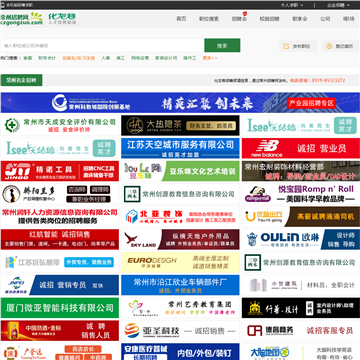Click the 登记简历 round icon
Screen dimensions: 360x360
tap(329, 46)
